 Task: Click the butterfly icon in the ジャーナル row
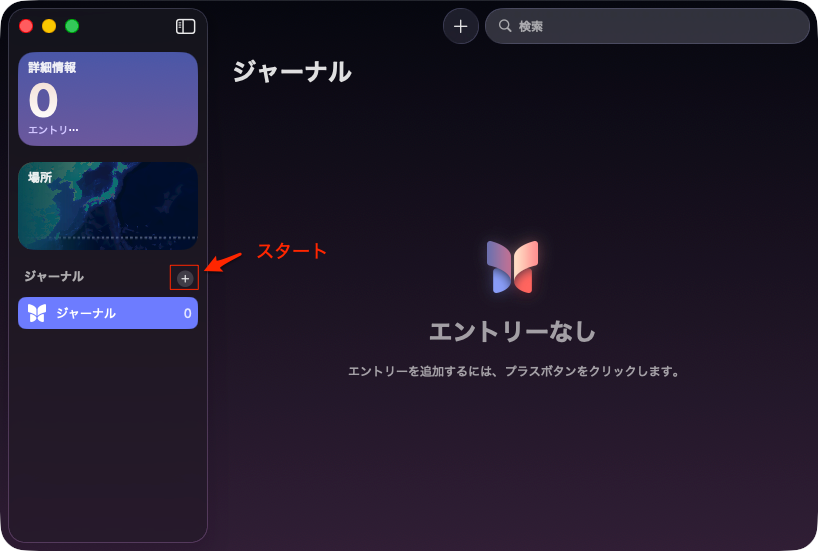click(37, 313)
